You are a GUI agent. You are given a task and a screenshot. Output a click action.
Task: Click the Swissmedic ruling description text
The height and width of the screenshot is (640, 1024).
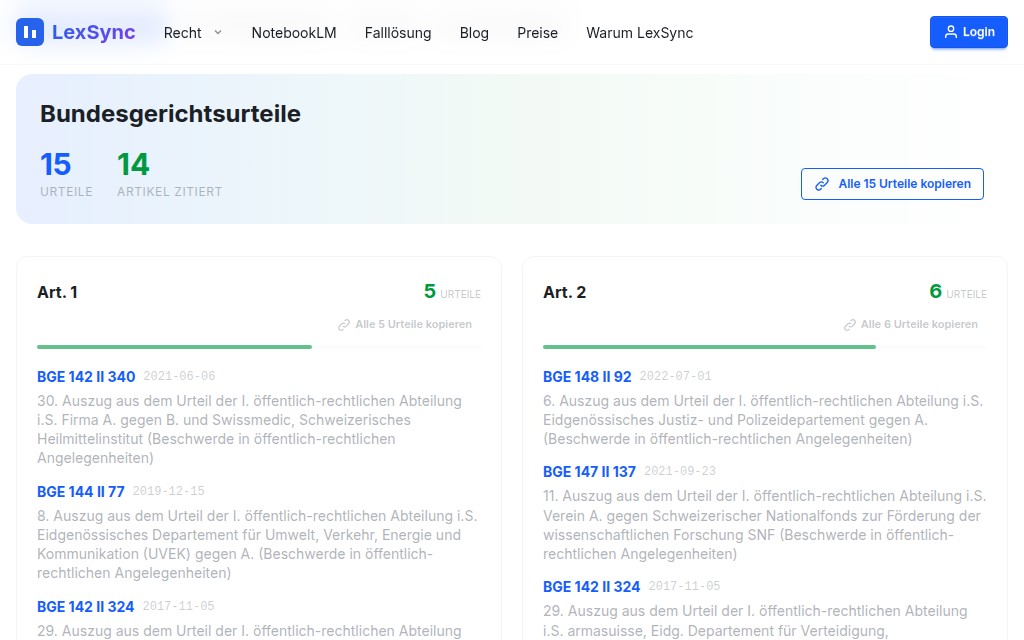tap(249, 430)
